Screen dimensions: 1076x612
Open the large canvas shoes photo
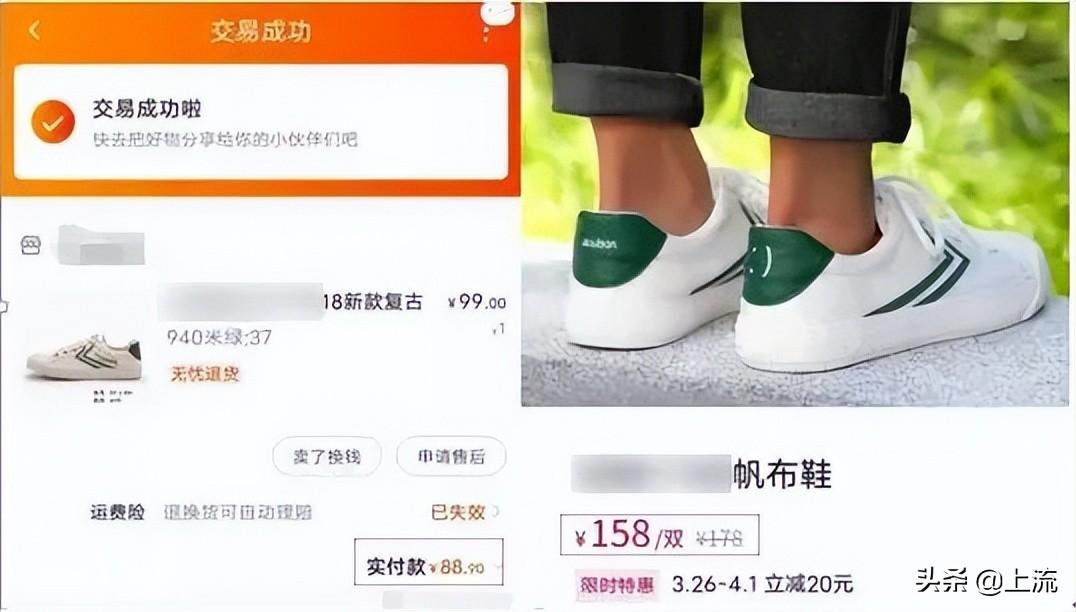(x=795, y=204)
